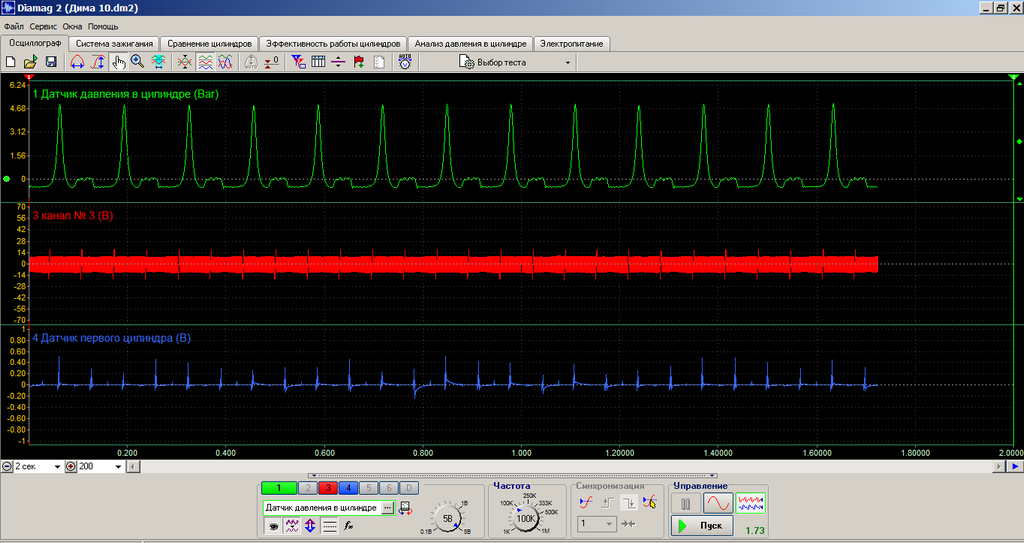Screen dimensions: 1024x543
Task: Click the blue vertical invert arrows icon
Action: tap(310, 525)
